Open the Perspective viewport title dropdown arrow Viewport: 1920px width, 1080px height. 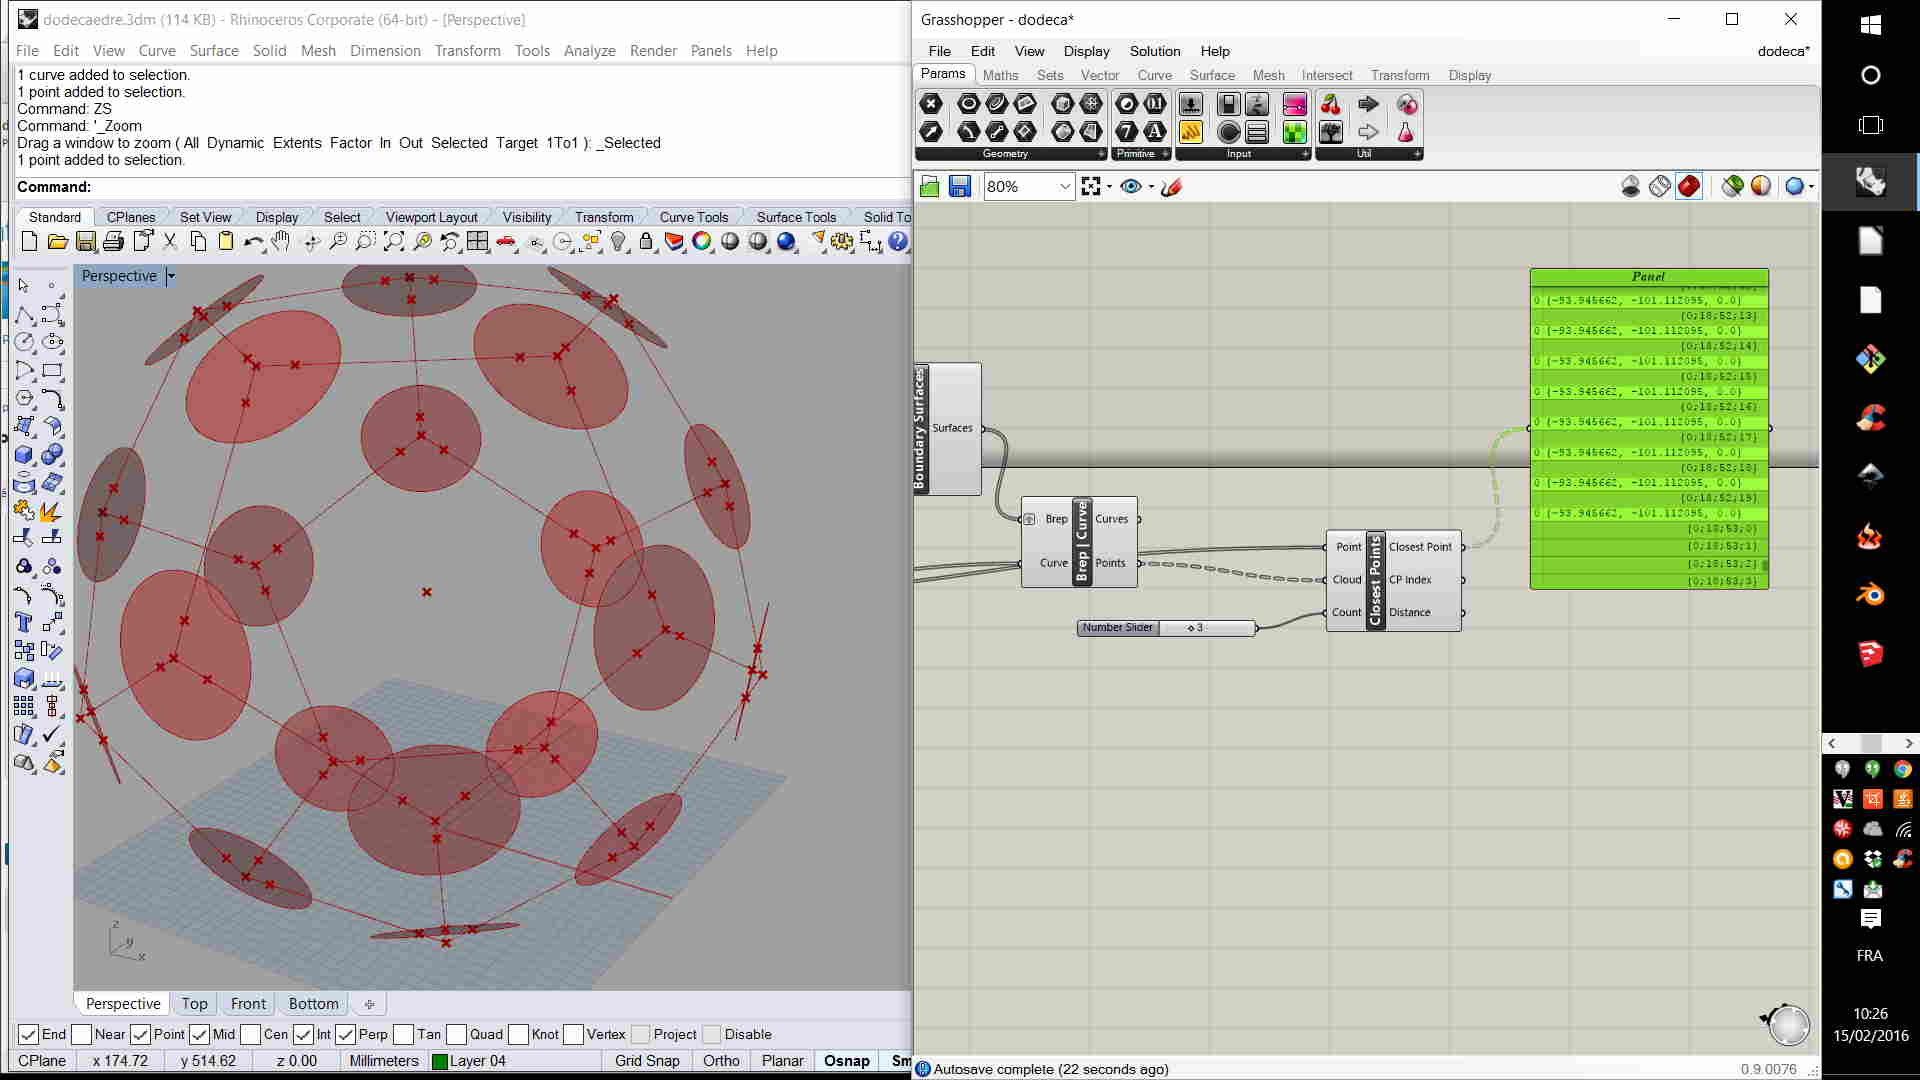(171, 276)
